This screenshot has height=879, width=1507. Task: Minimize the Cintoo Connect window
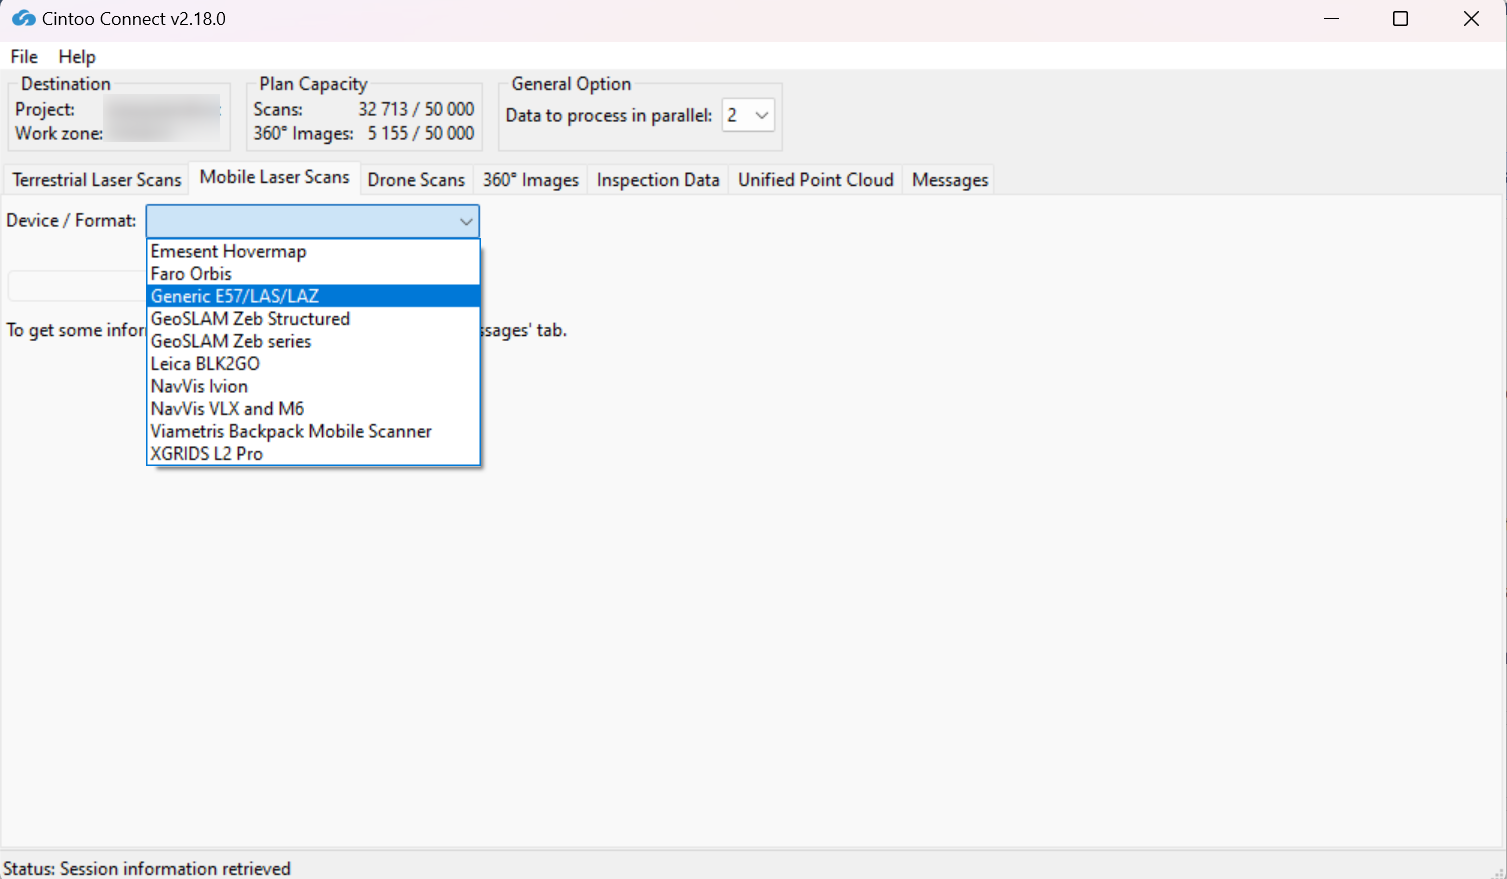coord(1331,19)
